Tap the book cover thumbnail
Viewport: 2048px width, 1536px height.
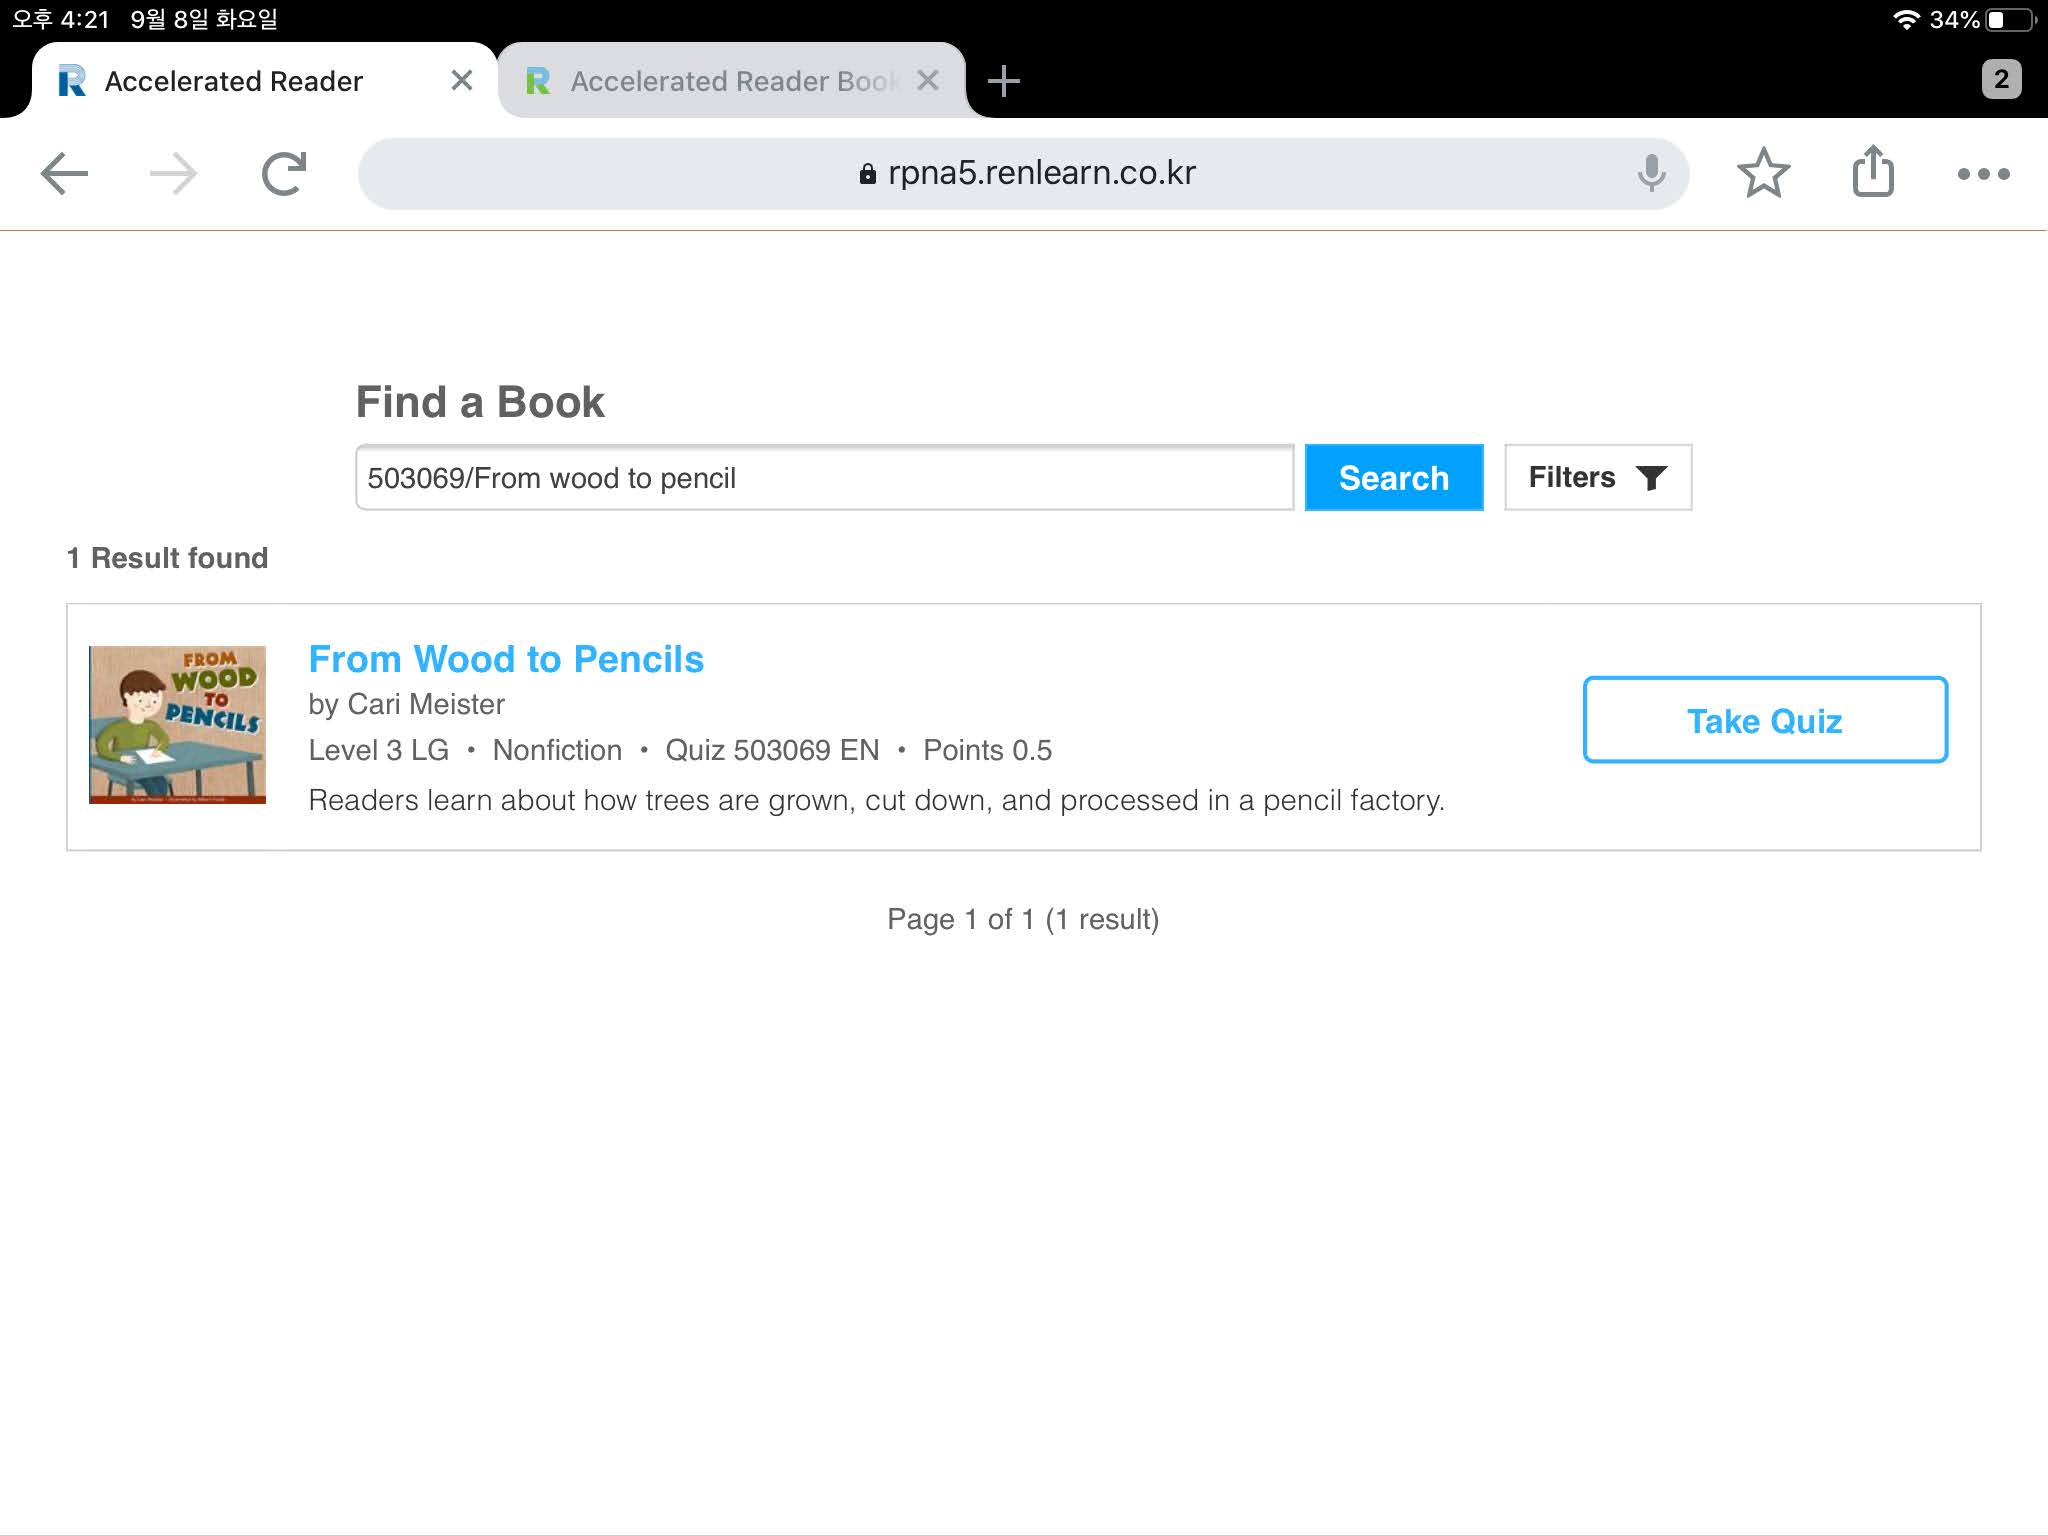[177, 724]
